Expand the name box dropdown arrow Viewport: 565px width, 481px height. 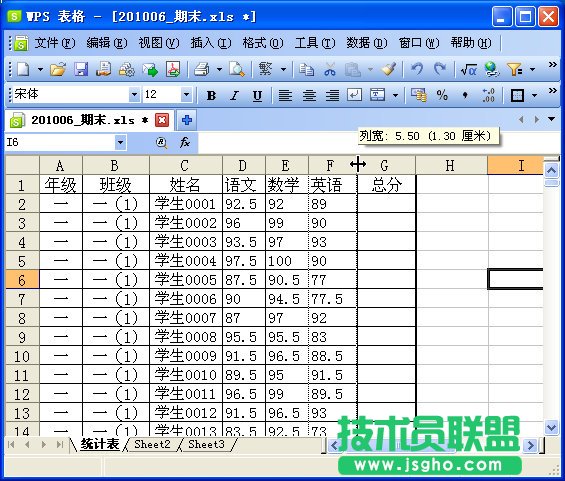(x=120, y=143)
